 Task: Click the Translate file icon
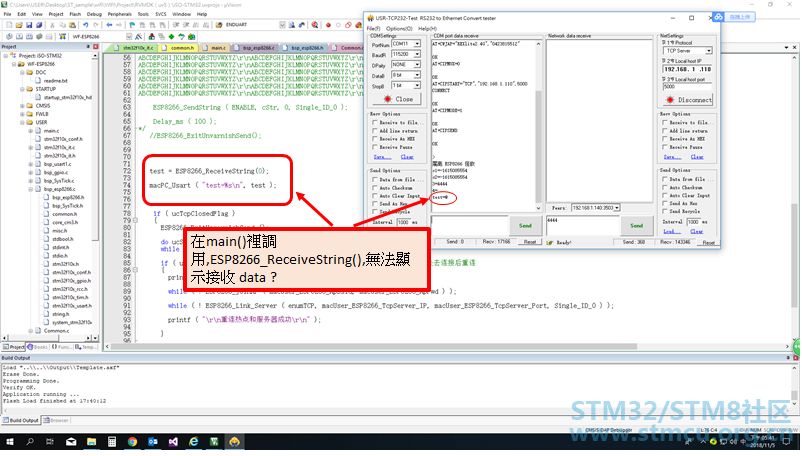tap(9, 37)
